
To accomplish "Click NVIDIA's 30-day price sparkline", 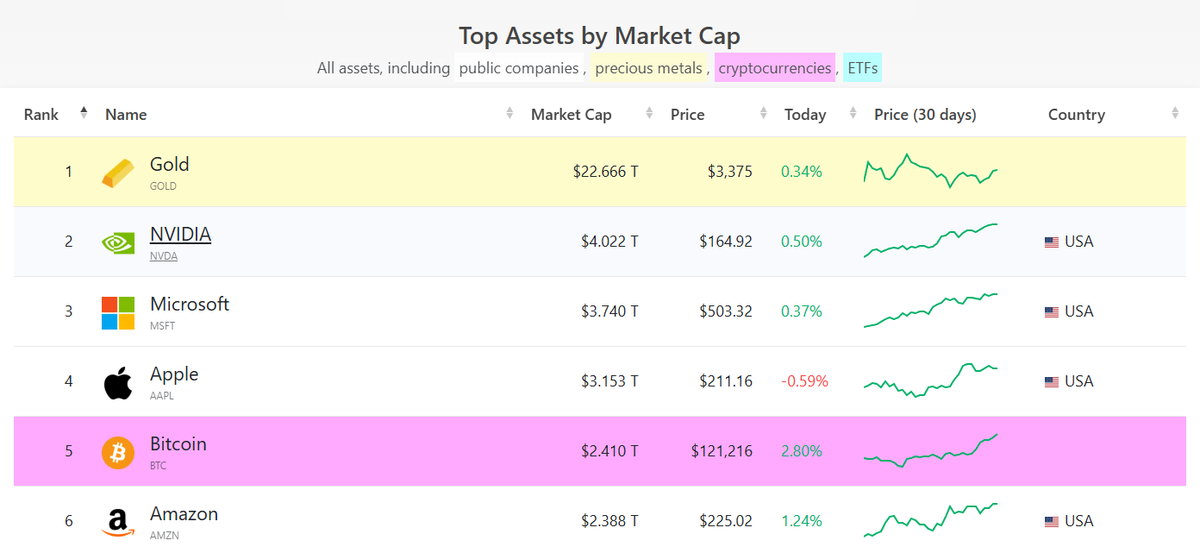I will [930, 241].
